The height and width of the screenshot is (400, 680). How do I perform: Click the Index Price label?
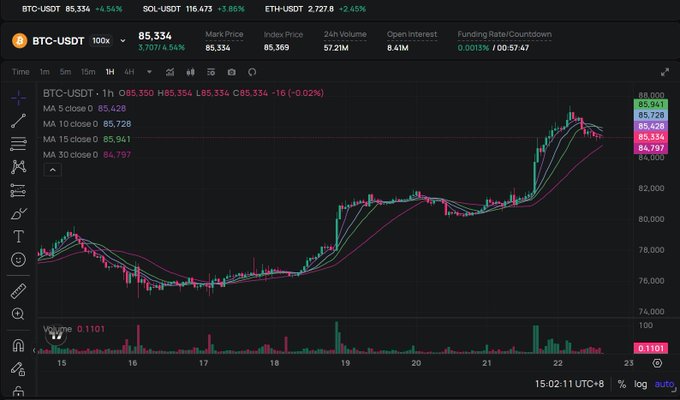[x=283, y=34]
